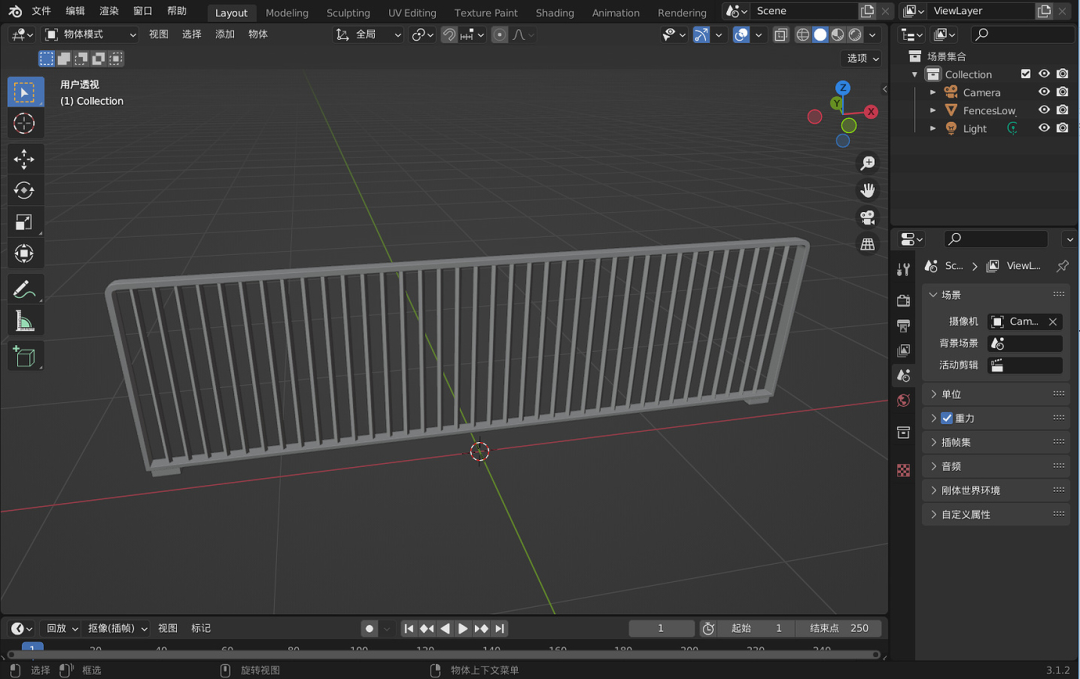
Task: Play the animation forward
Action: coord(463,628)
